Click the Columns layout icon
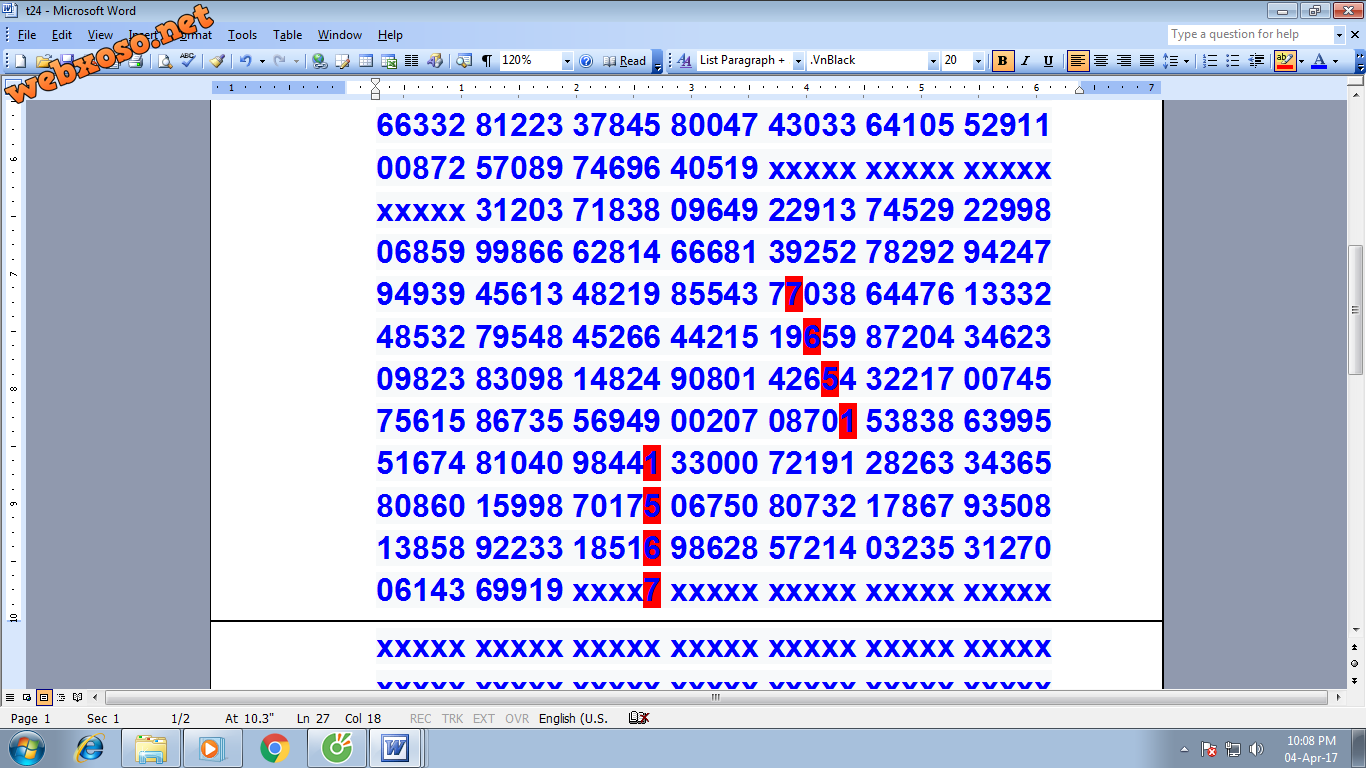Viewport: 1366px width, 768px height. click(x=411, y=61)
